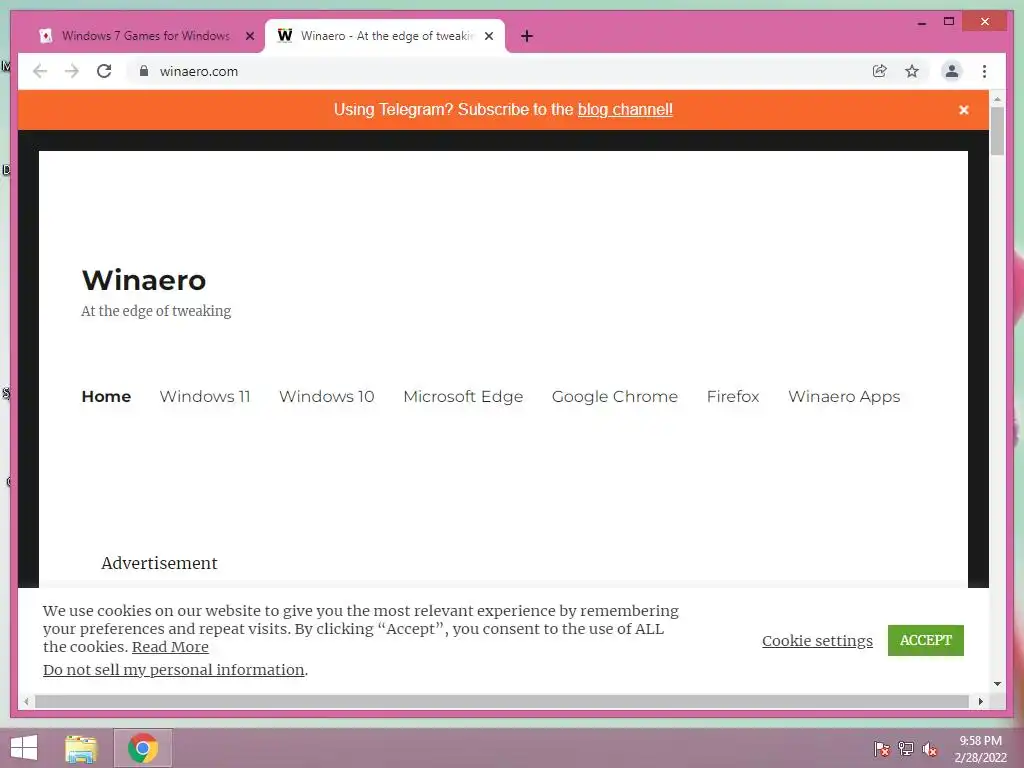Click Do not sell my personal information
This screenshot has width=1024, height=768.
coord(174,669)
